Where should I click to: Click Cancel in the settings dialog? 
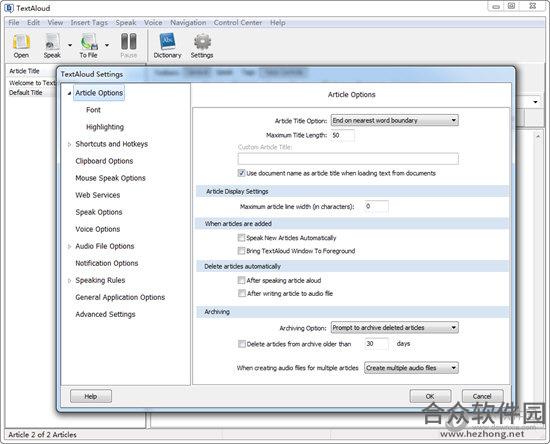(x=482, y=396)
